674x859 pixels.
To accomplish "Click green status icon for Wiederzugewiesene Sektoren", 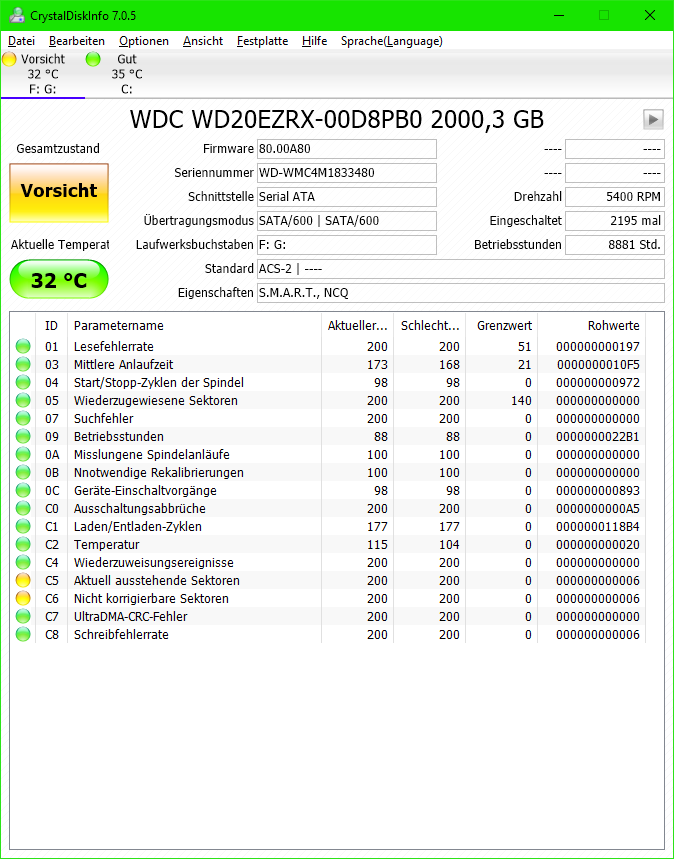I will (x=23, y=400).
